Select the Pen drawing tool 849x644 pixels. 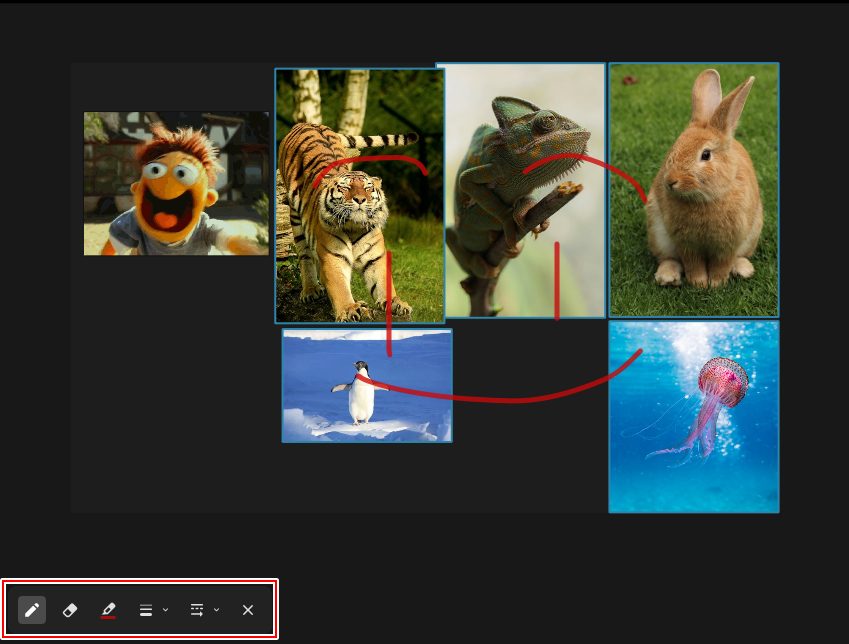click(32, 610)
